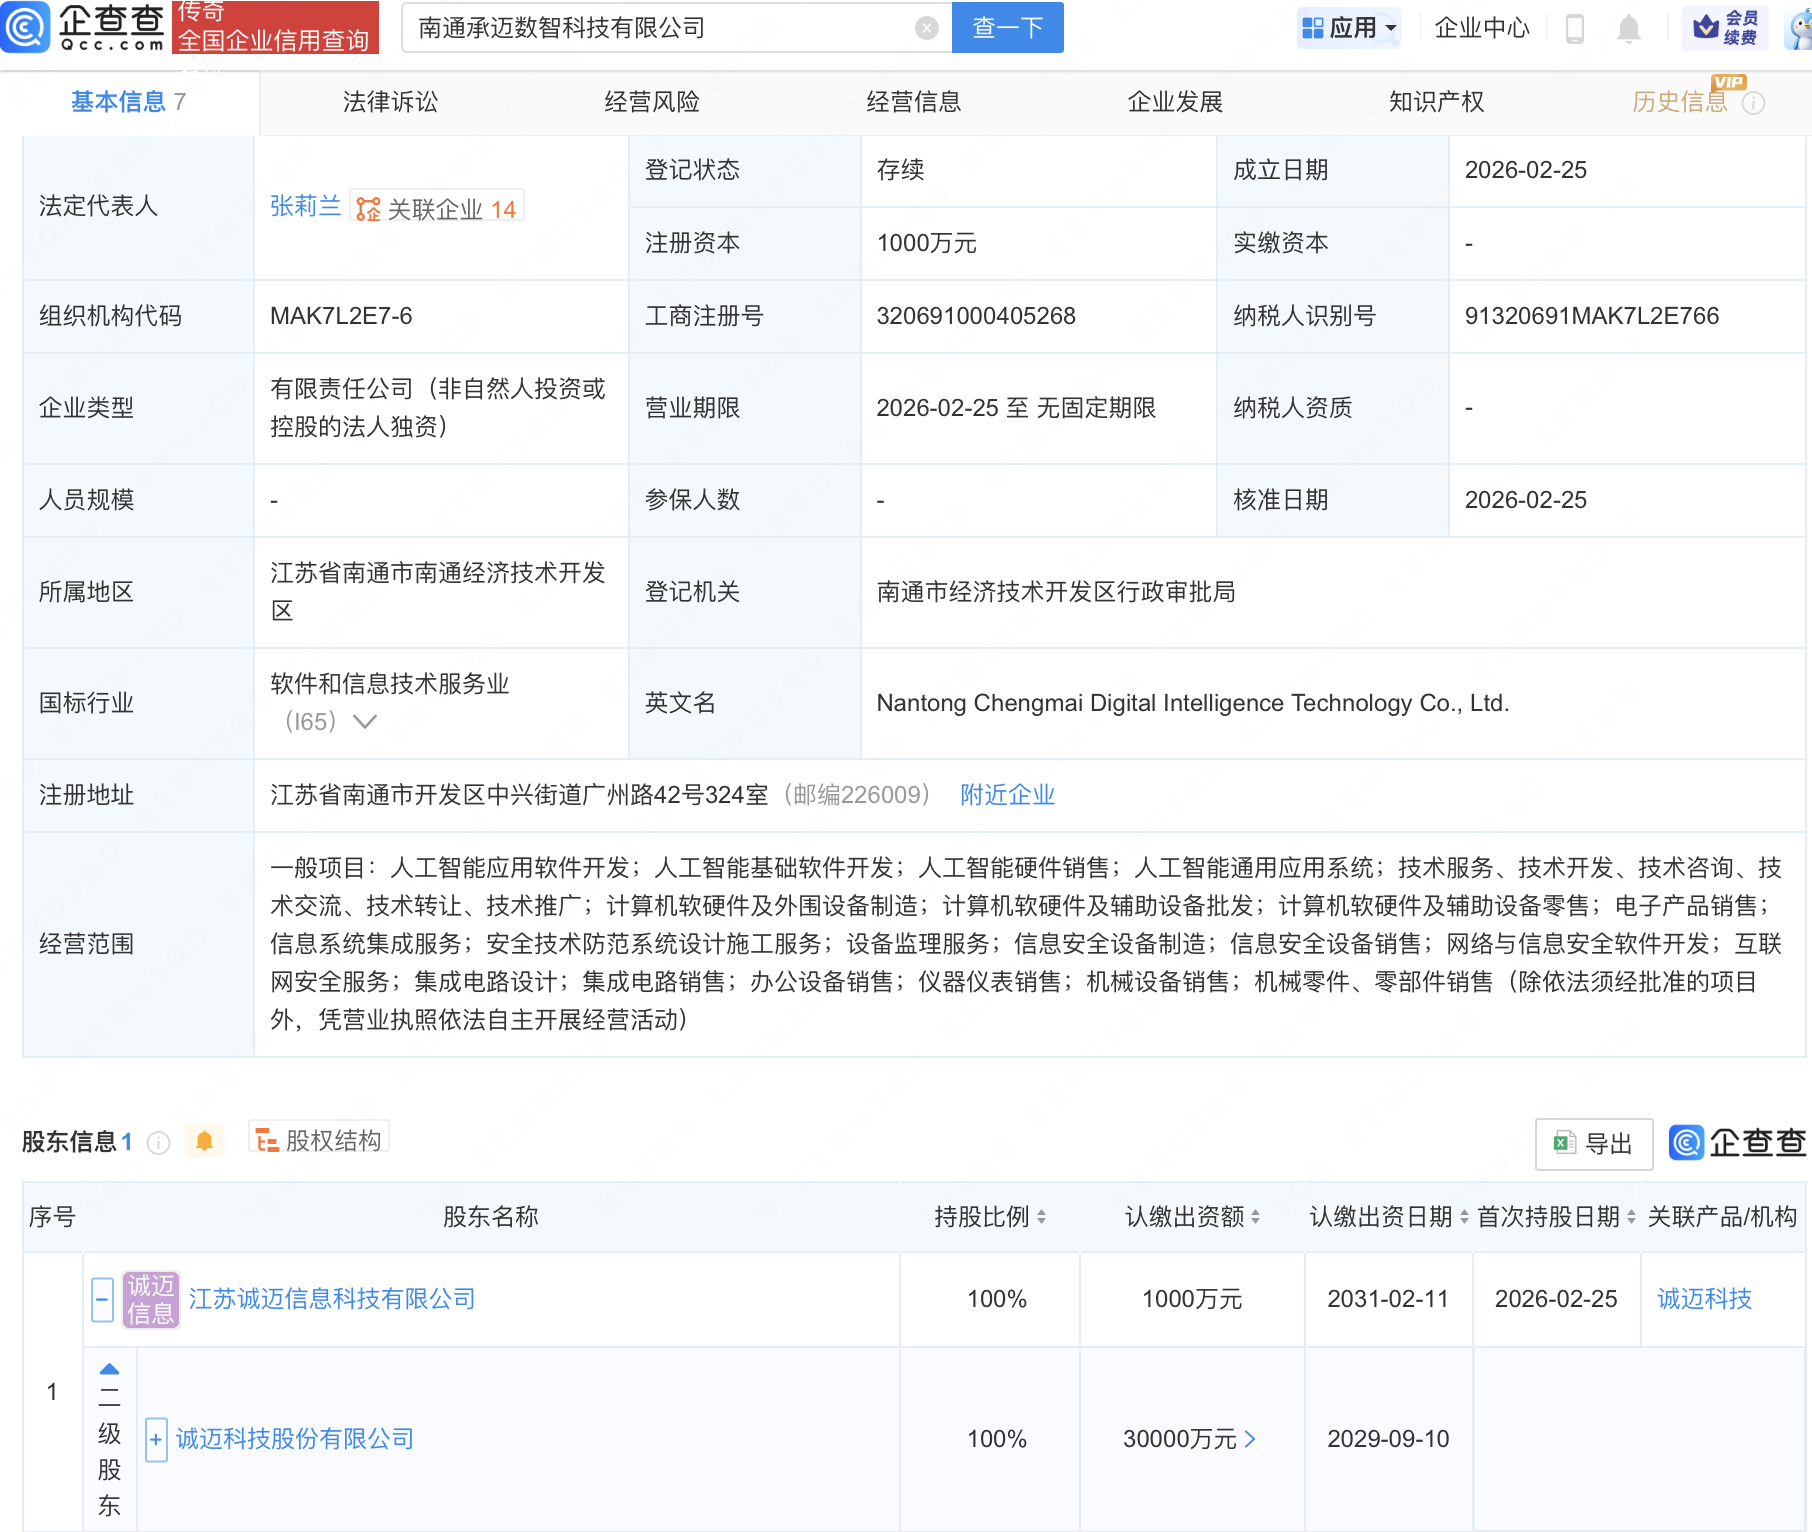This screenshot has width=1812, height=1532.
Task: Expand the 应用 dropdown menu
Action: point(1348,27)
